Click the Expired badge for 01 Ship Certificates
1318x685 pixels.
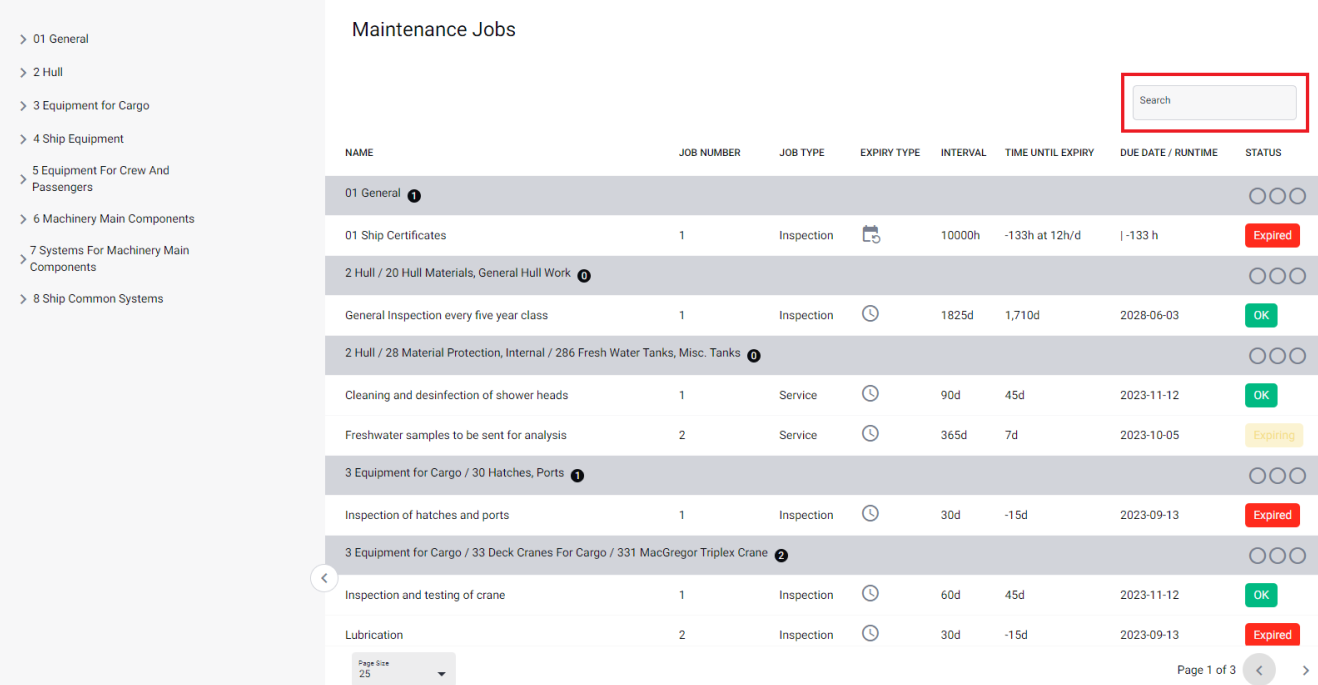tap(1272, 235)
